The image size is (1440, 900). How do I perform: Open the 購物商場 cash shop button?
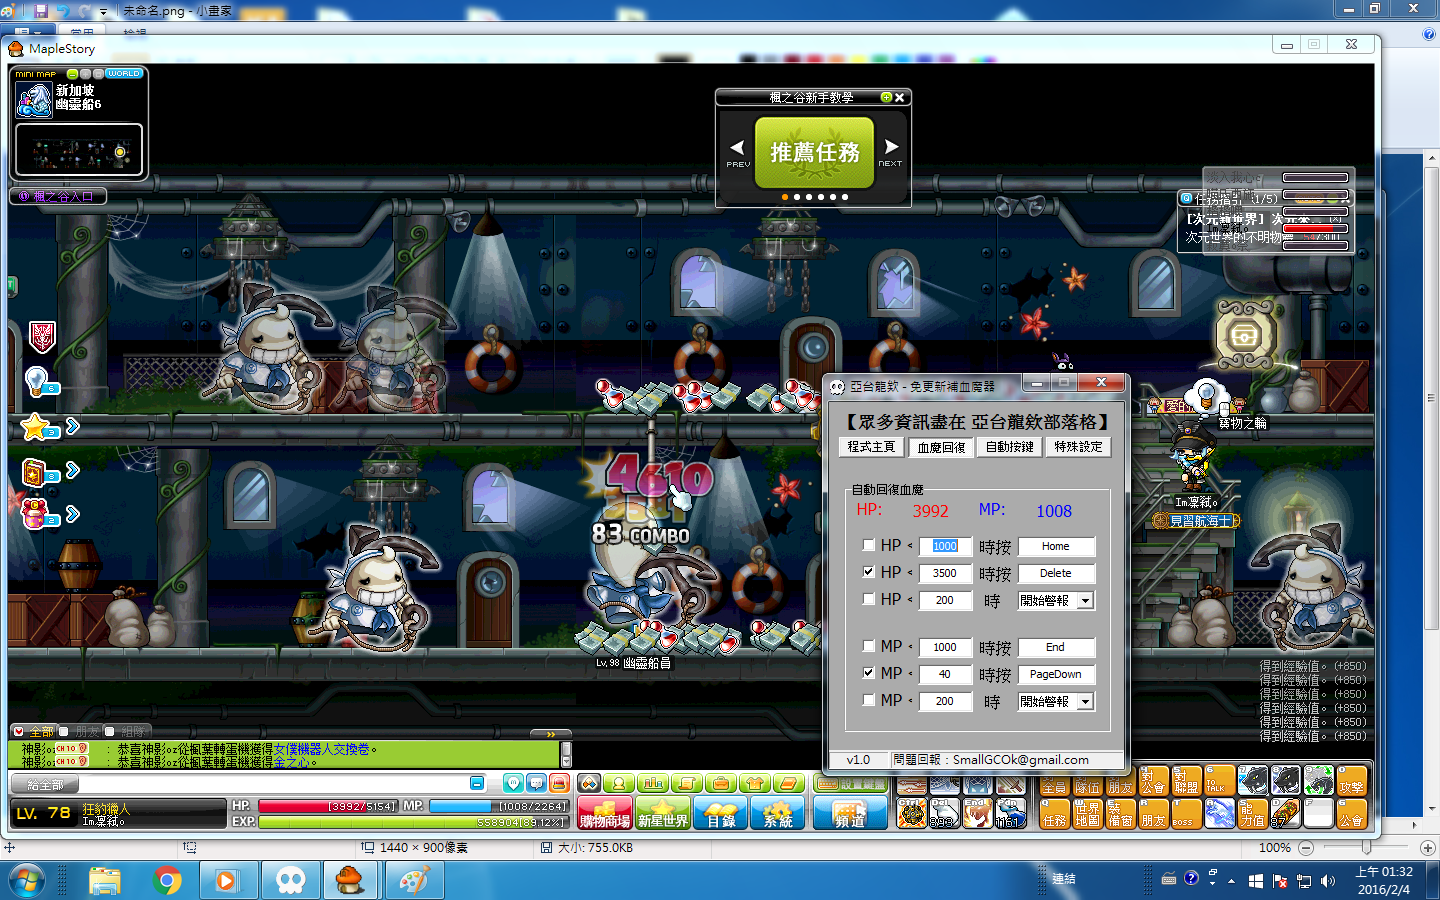tap(605, 814)
